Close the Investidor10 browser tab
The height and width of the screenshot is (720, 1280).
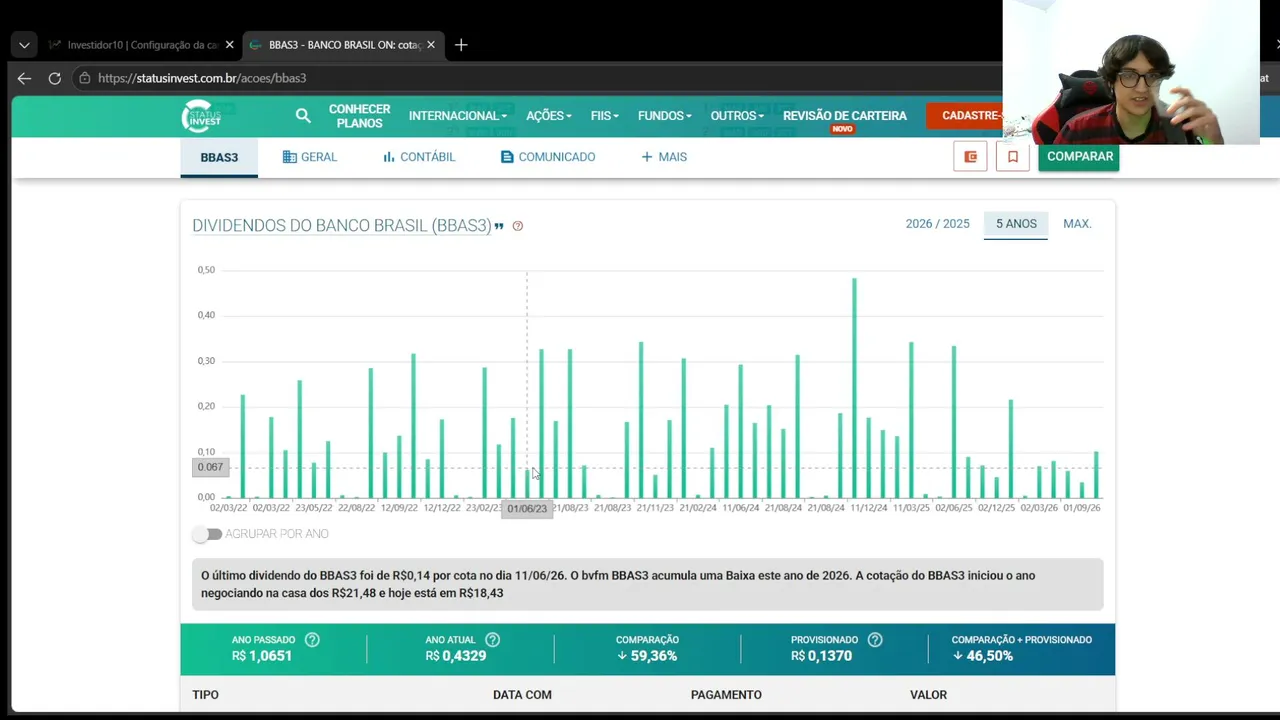coord(229,45)
